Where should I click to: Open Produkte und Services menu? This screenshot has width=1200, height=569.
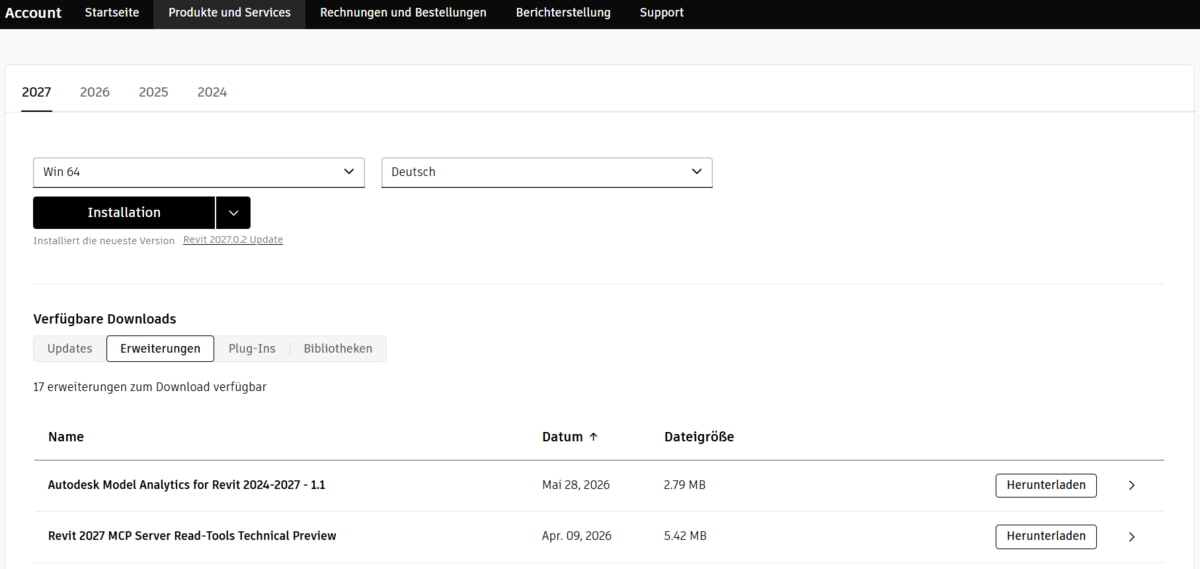tap(229, 13)
